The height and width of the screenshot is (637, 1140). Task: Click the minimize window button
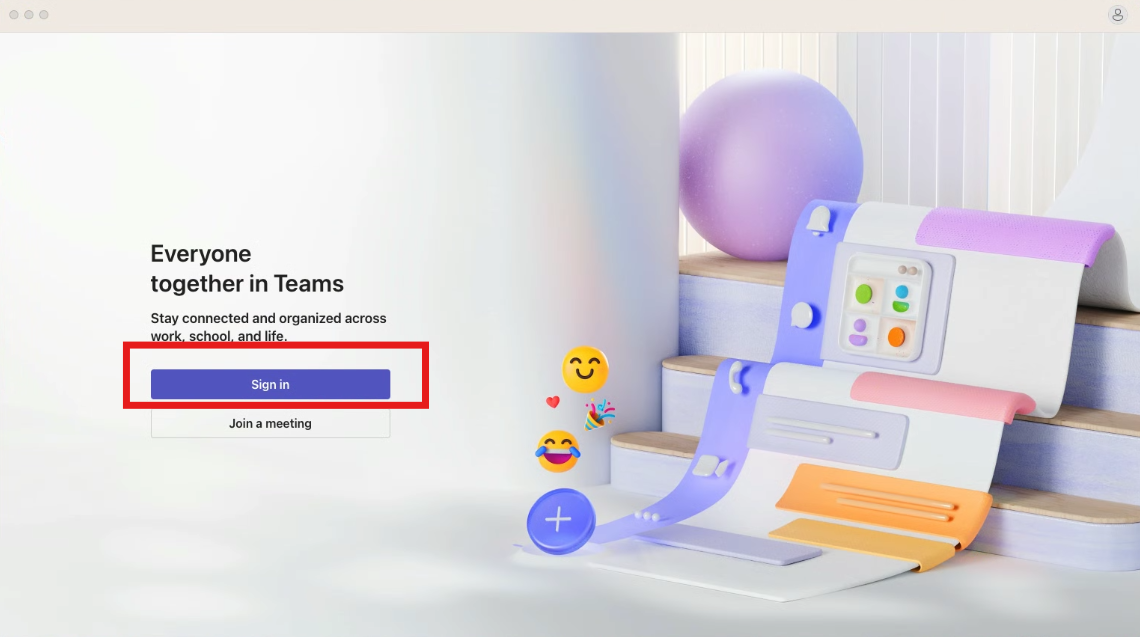pos(29,15)
